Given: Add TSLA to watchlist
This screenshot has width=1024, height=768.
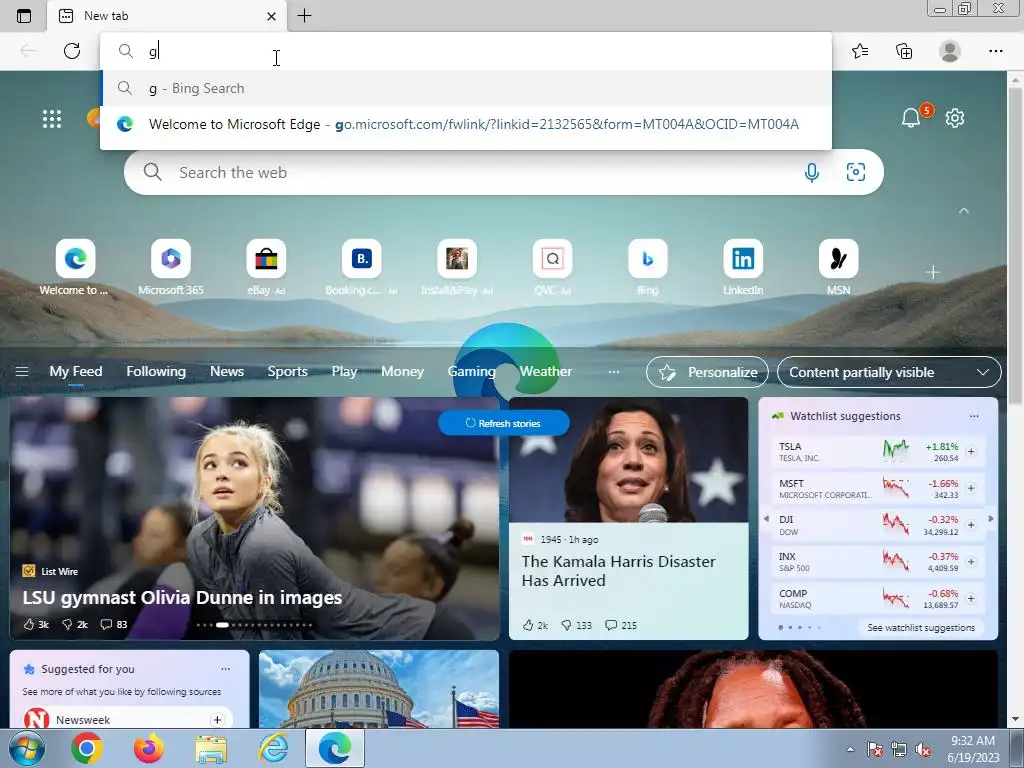Looking at the screenshot, I should coord(971,451).
